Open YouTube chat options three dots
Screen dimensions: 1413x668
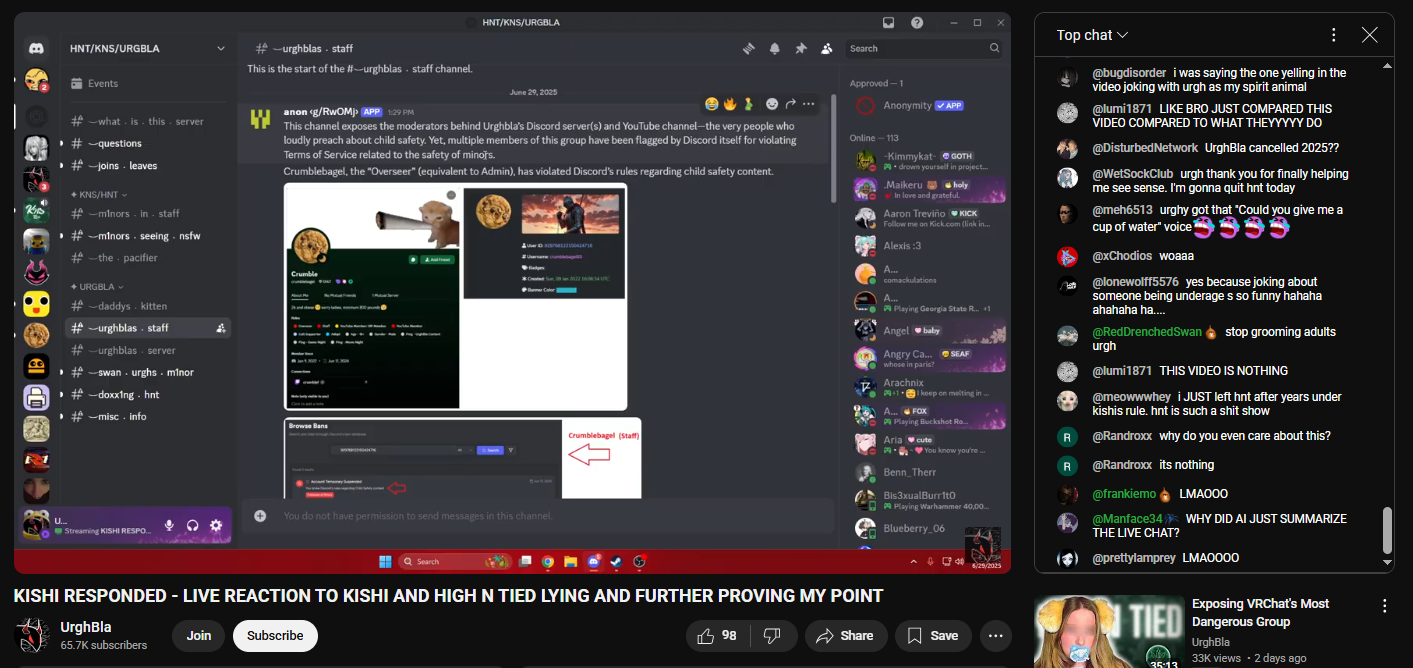pos(1333,35)
